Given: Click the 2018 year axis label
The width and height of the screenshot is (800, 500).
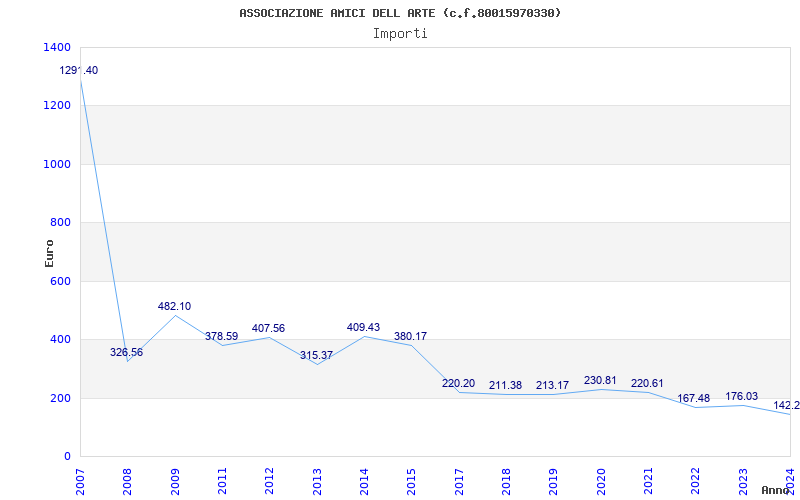Looking at the screenshot, I should click(x=506, y=482).
